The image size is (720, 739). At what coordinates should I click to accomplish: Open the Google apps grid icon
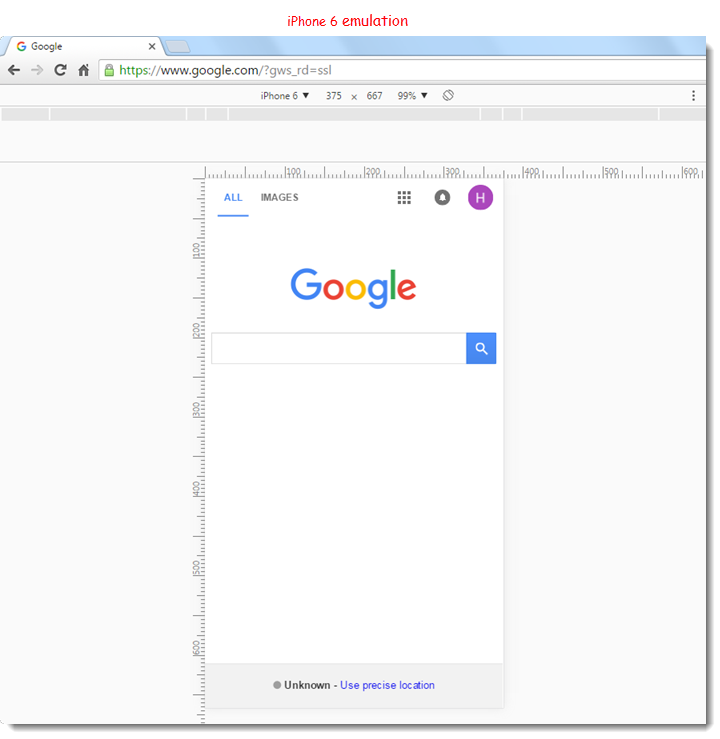tap(404, 197)
